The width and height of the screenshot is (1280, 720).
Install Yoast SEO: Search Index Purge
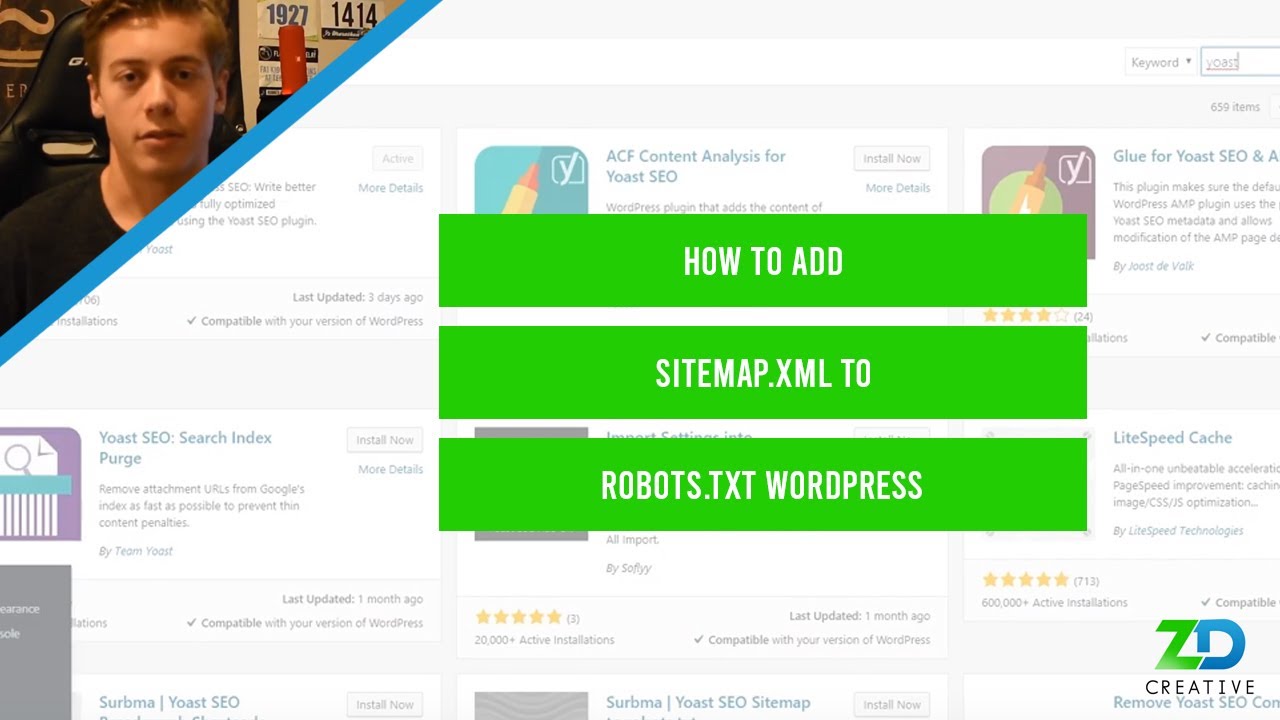coord(385,440)
